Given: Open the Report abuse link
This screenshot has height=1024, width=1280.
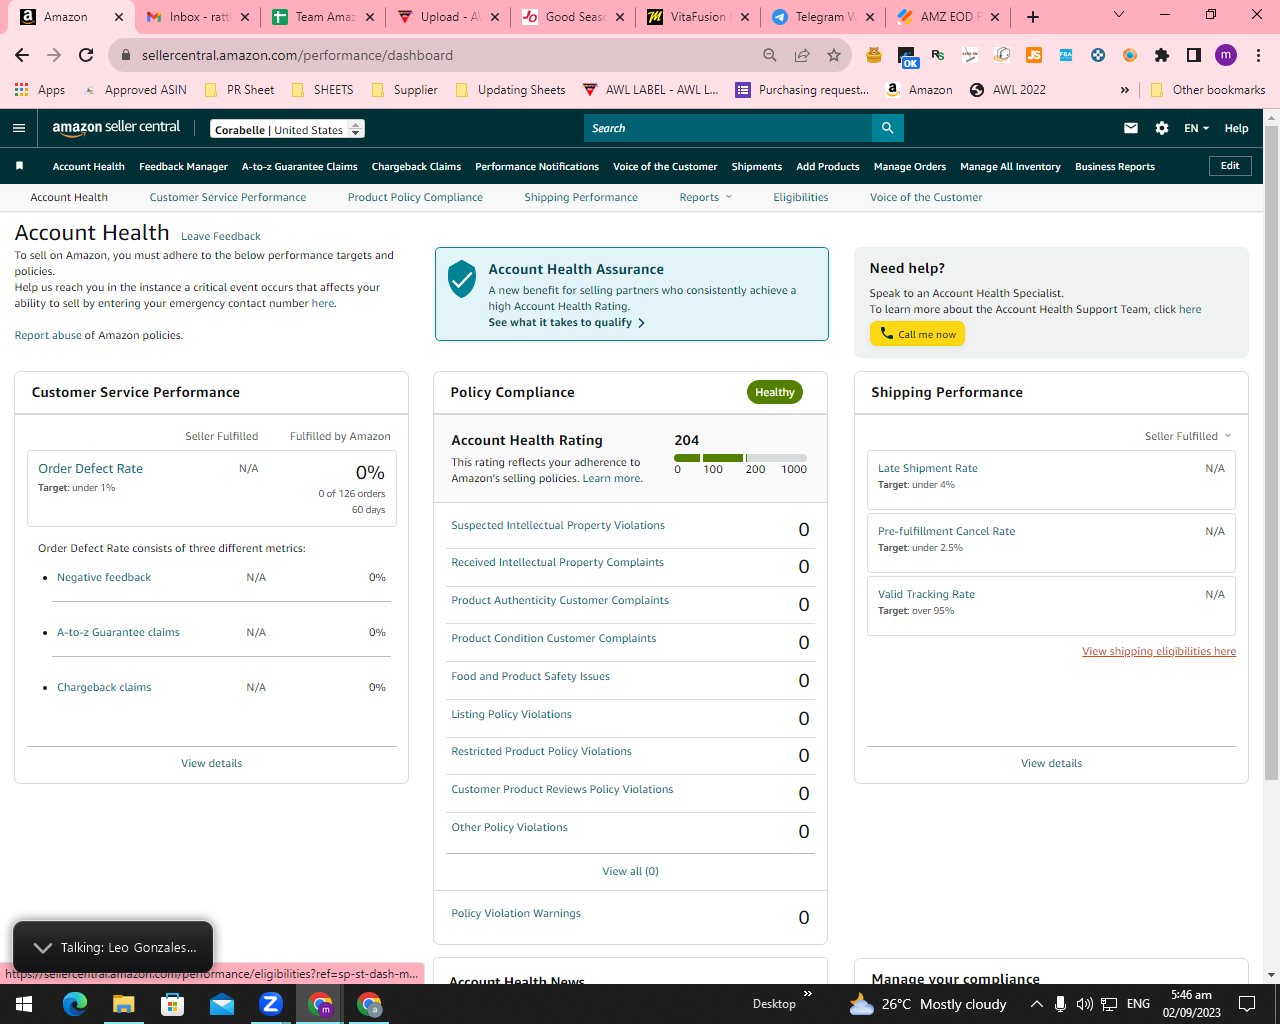Looking at the screenshot, I should point(48,335).
